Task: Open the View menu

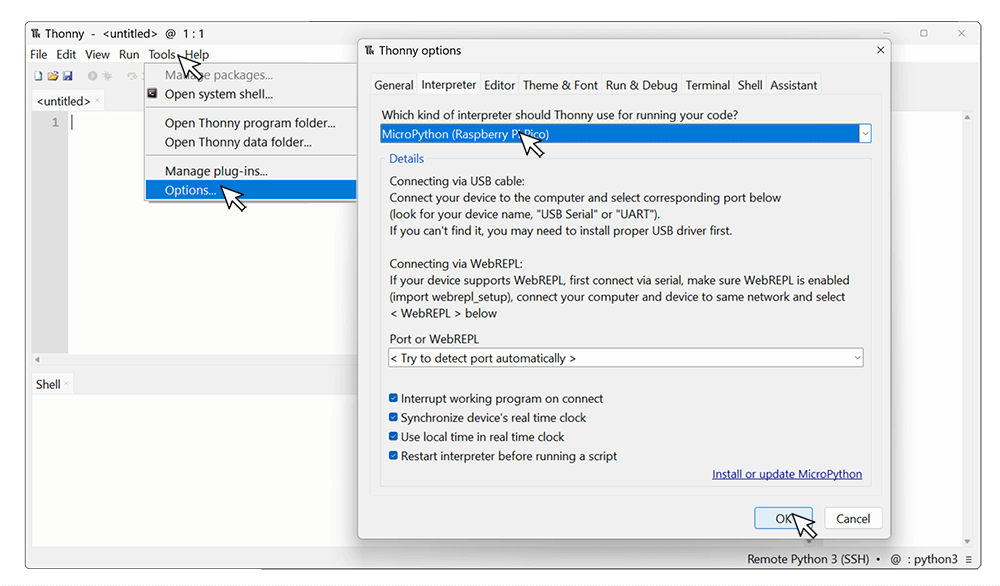Action: point(97,54)
